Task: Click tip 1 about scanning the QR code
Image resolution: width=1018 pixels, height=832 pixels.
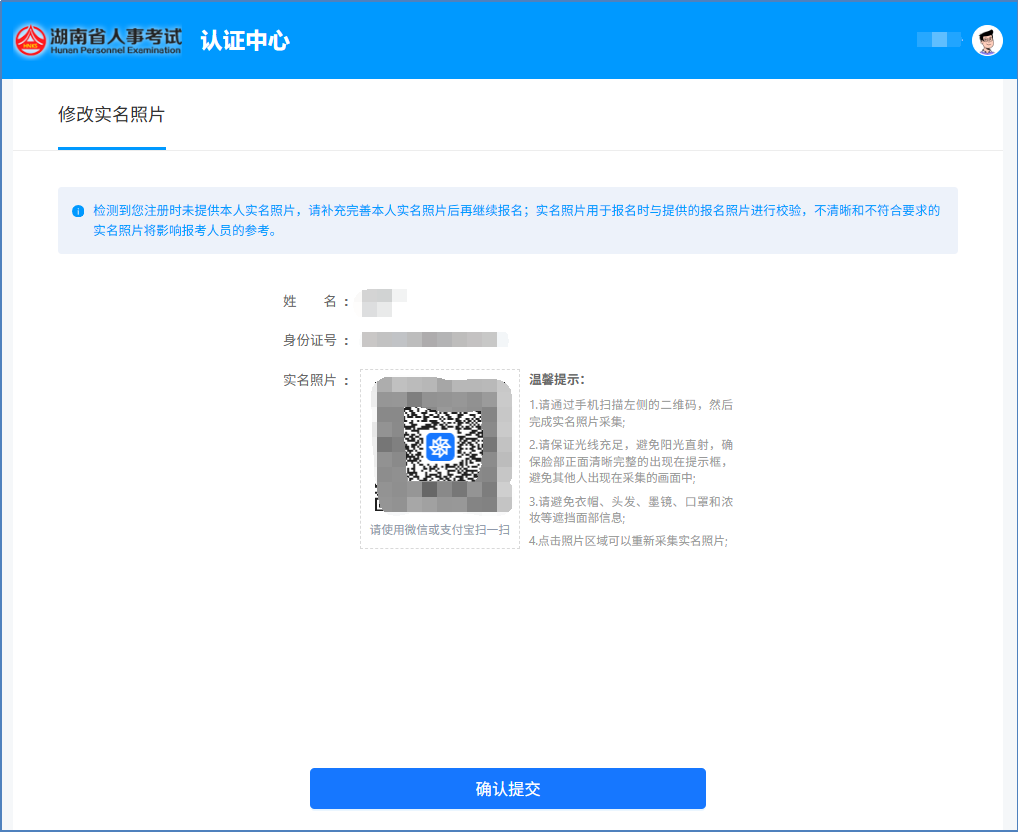Action: [x=630, y=413]
